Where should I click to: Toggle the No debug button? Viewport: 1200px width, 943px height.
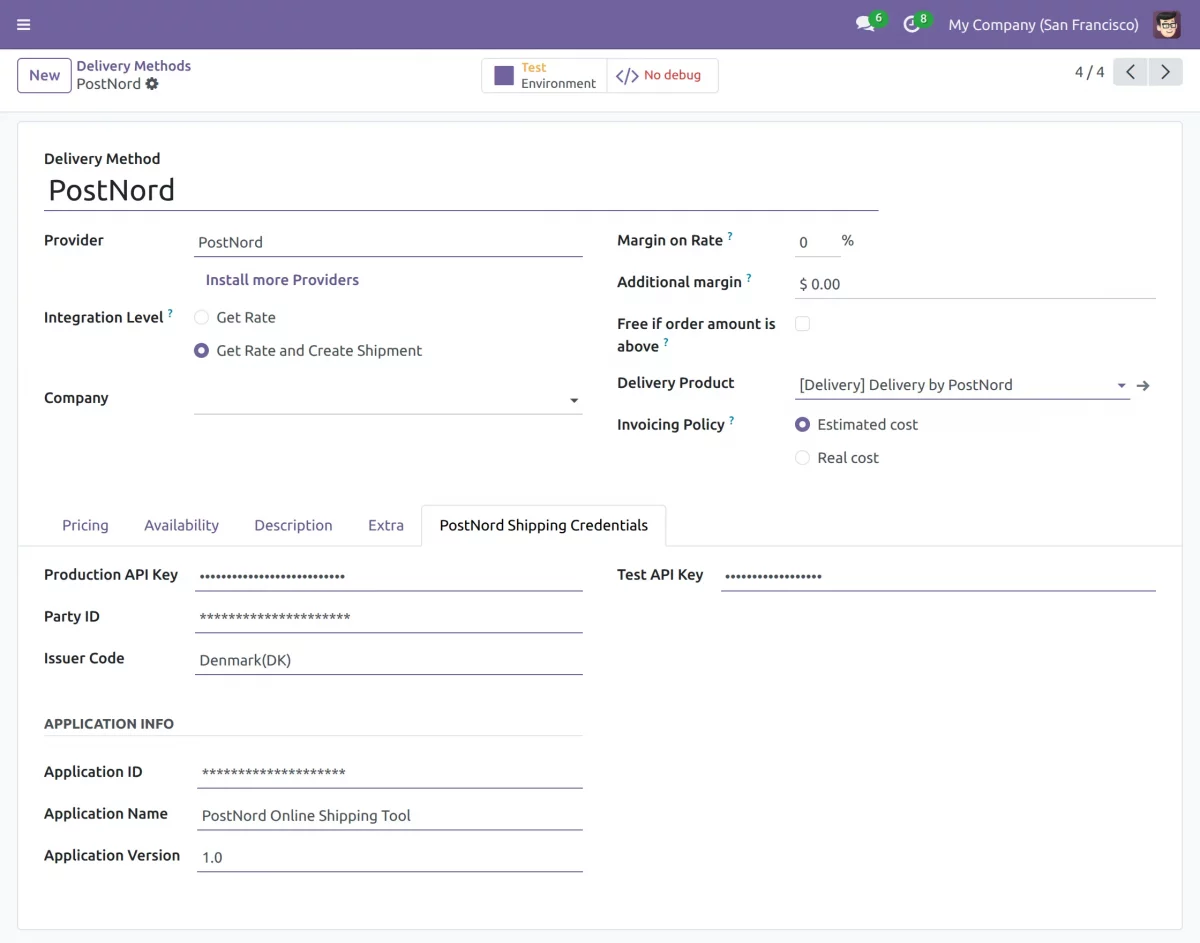662,75
